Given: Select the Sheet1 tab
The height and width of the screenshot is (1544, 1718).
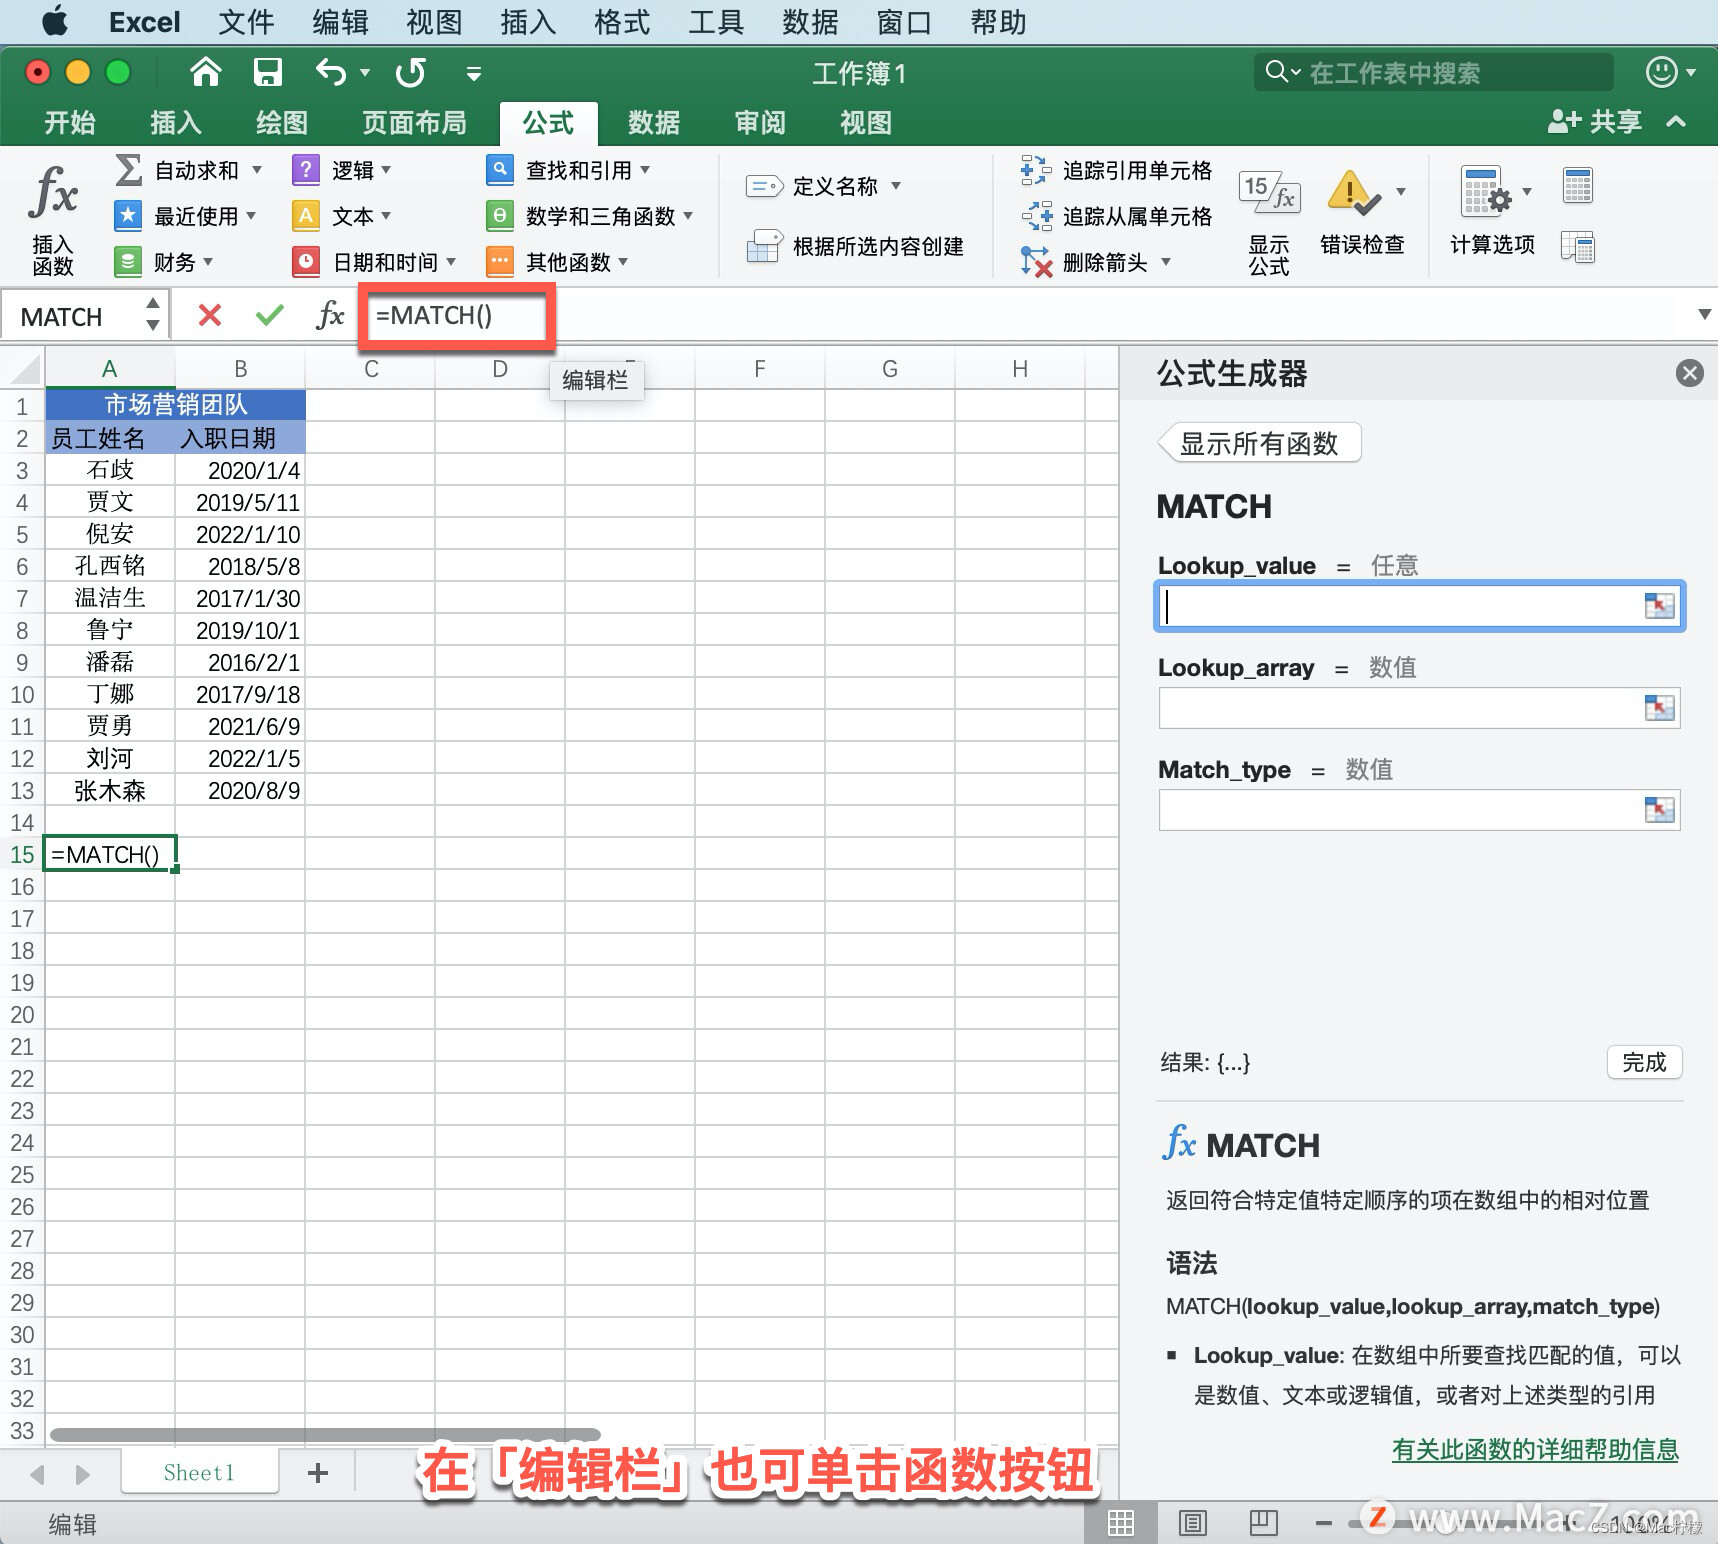Looking at the screenshot, I should (x=199, y=1473).
